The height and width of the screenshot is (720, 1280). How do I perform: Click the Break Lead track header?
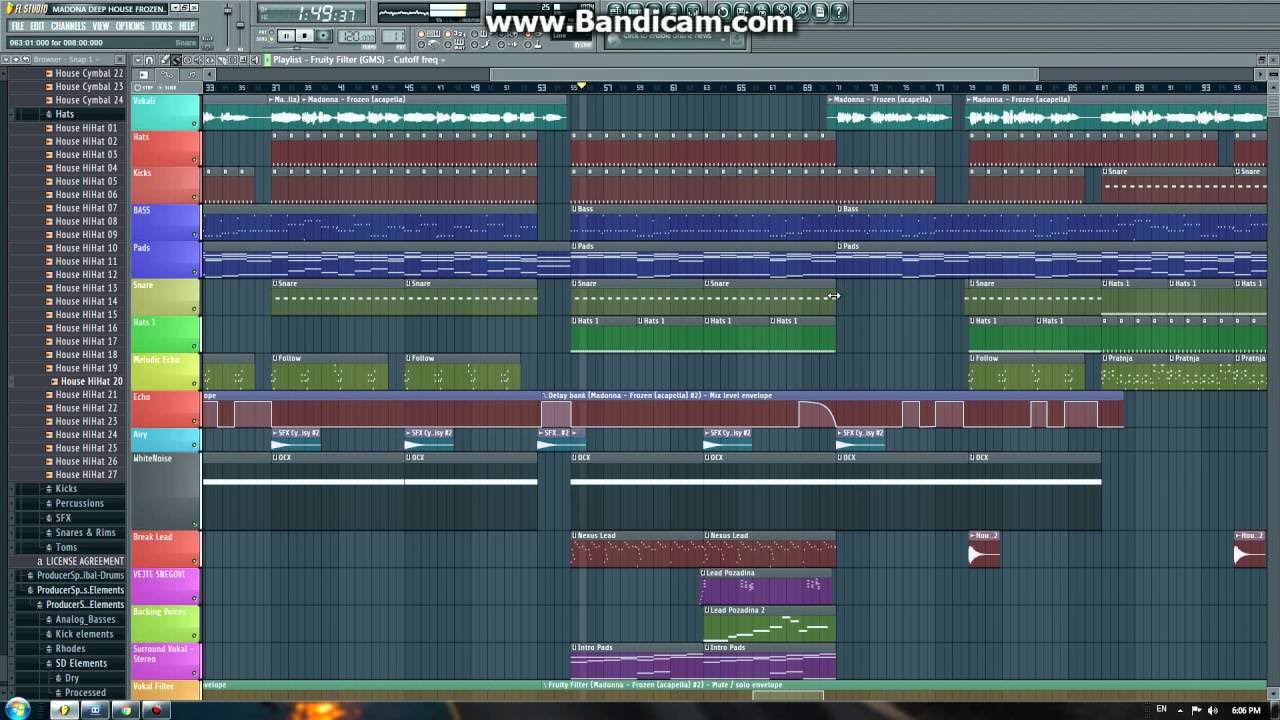165,549
